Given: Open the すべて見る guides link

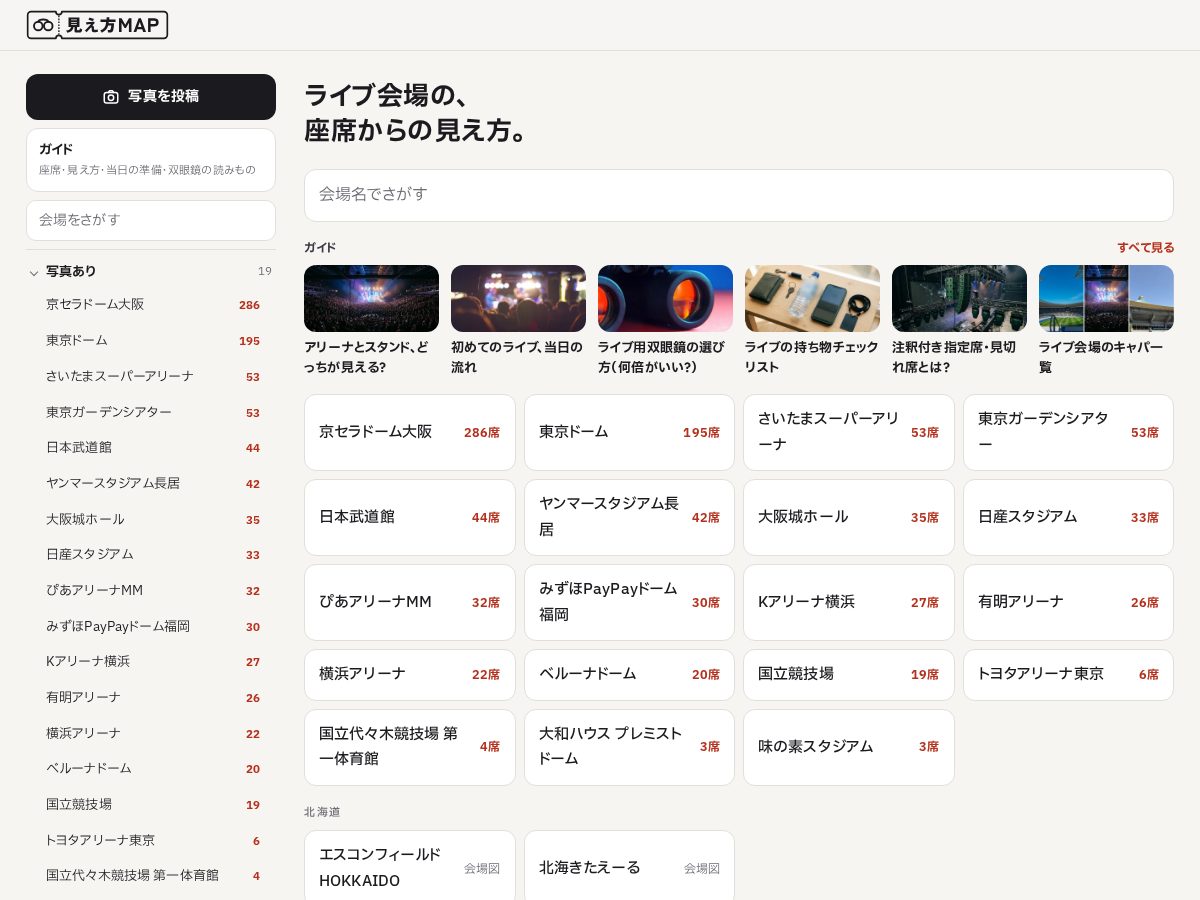Looking at the screenshot, I should click(1146, 247).
